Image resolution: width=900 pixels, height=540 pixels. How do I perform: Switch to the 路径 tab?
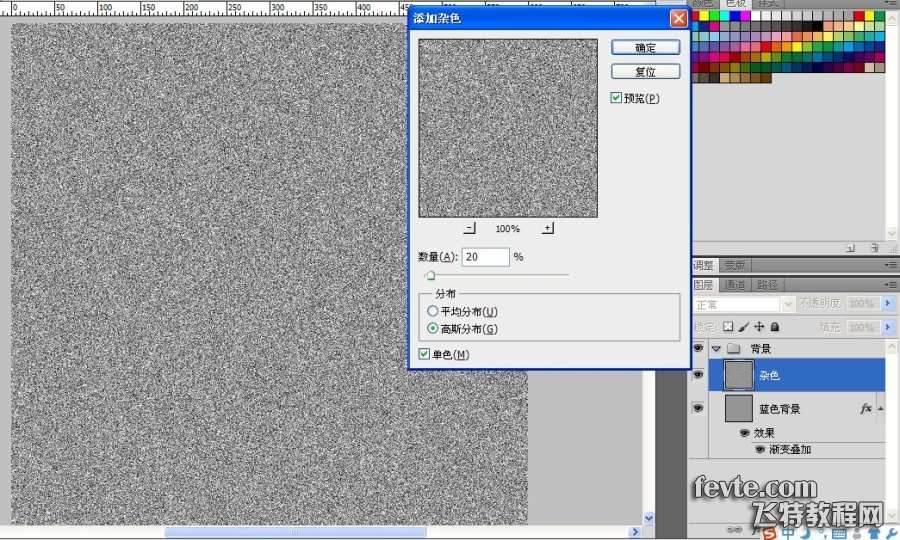[x=767, y=285]
